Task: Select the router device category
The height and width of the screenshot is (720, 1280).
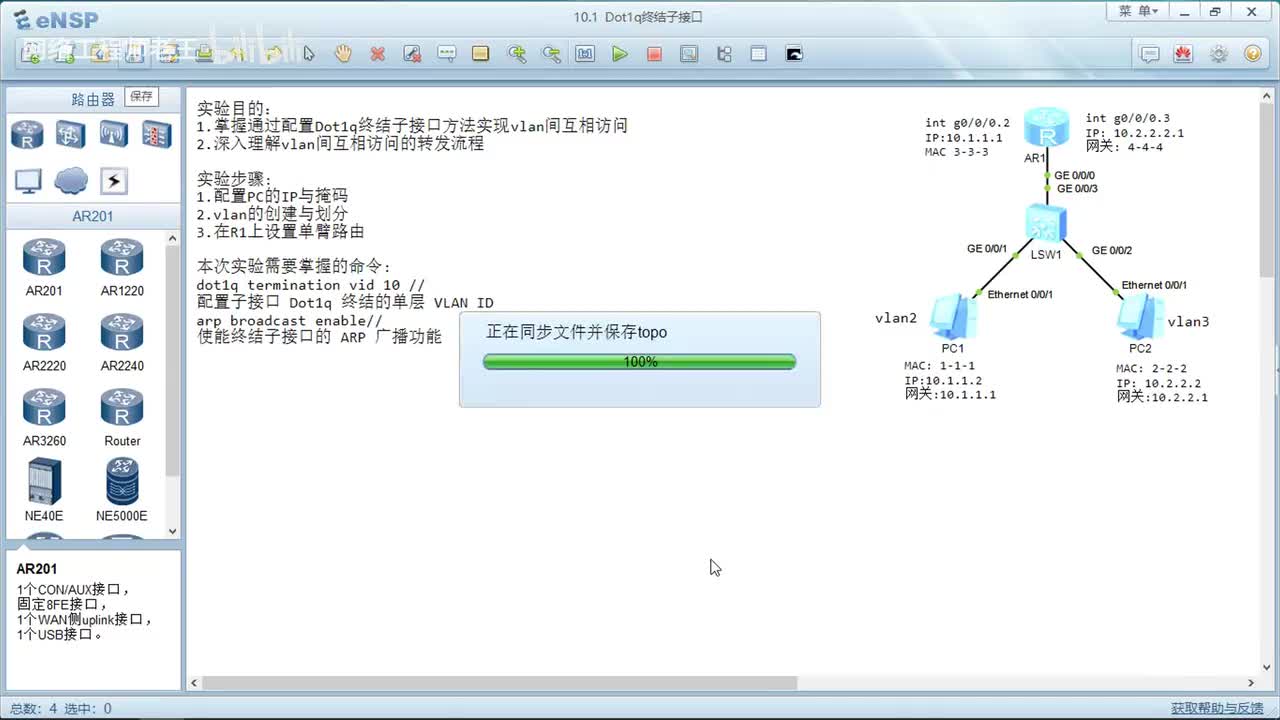Action: 27,134
